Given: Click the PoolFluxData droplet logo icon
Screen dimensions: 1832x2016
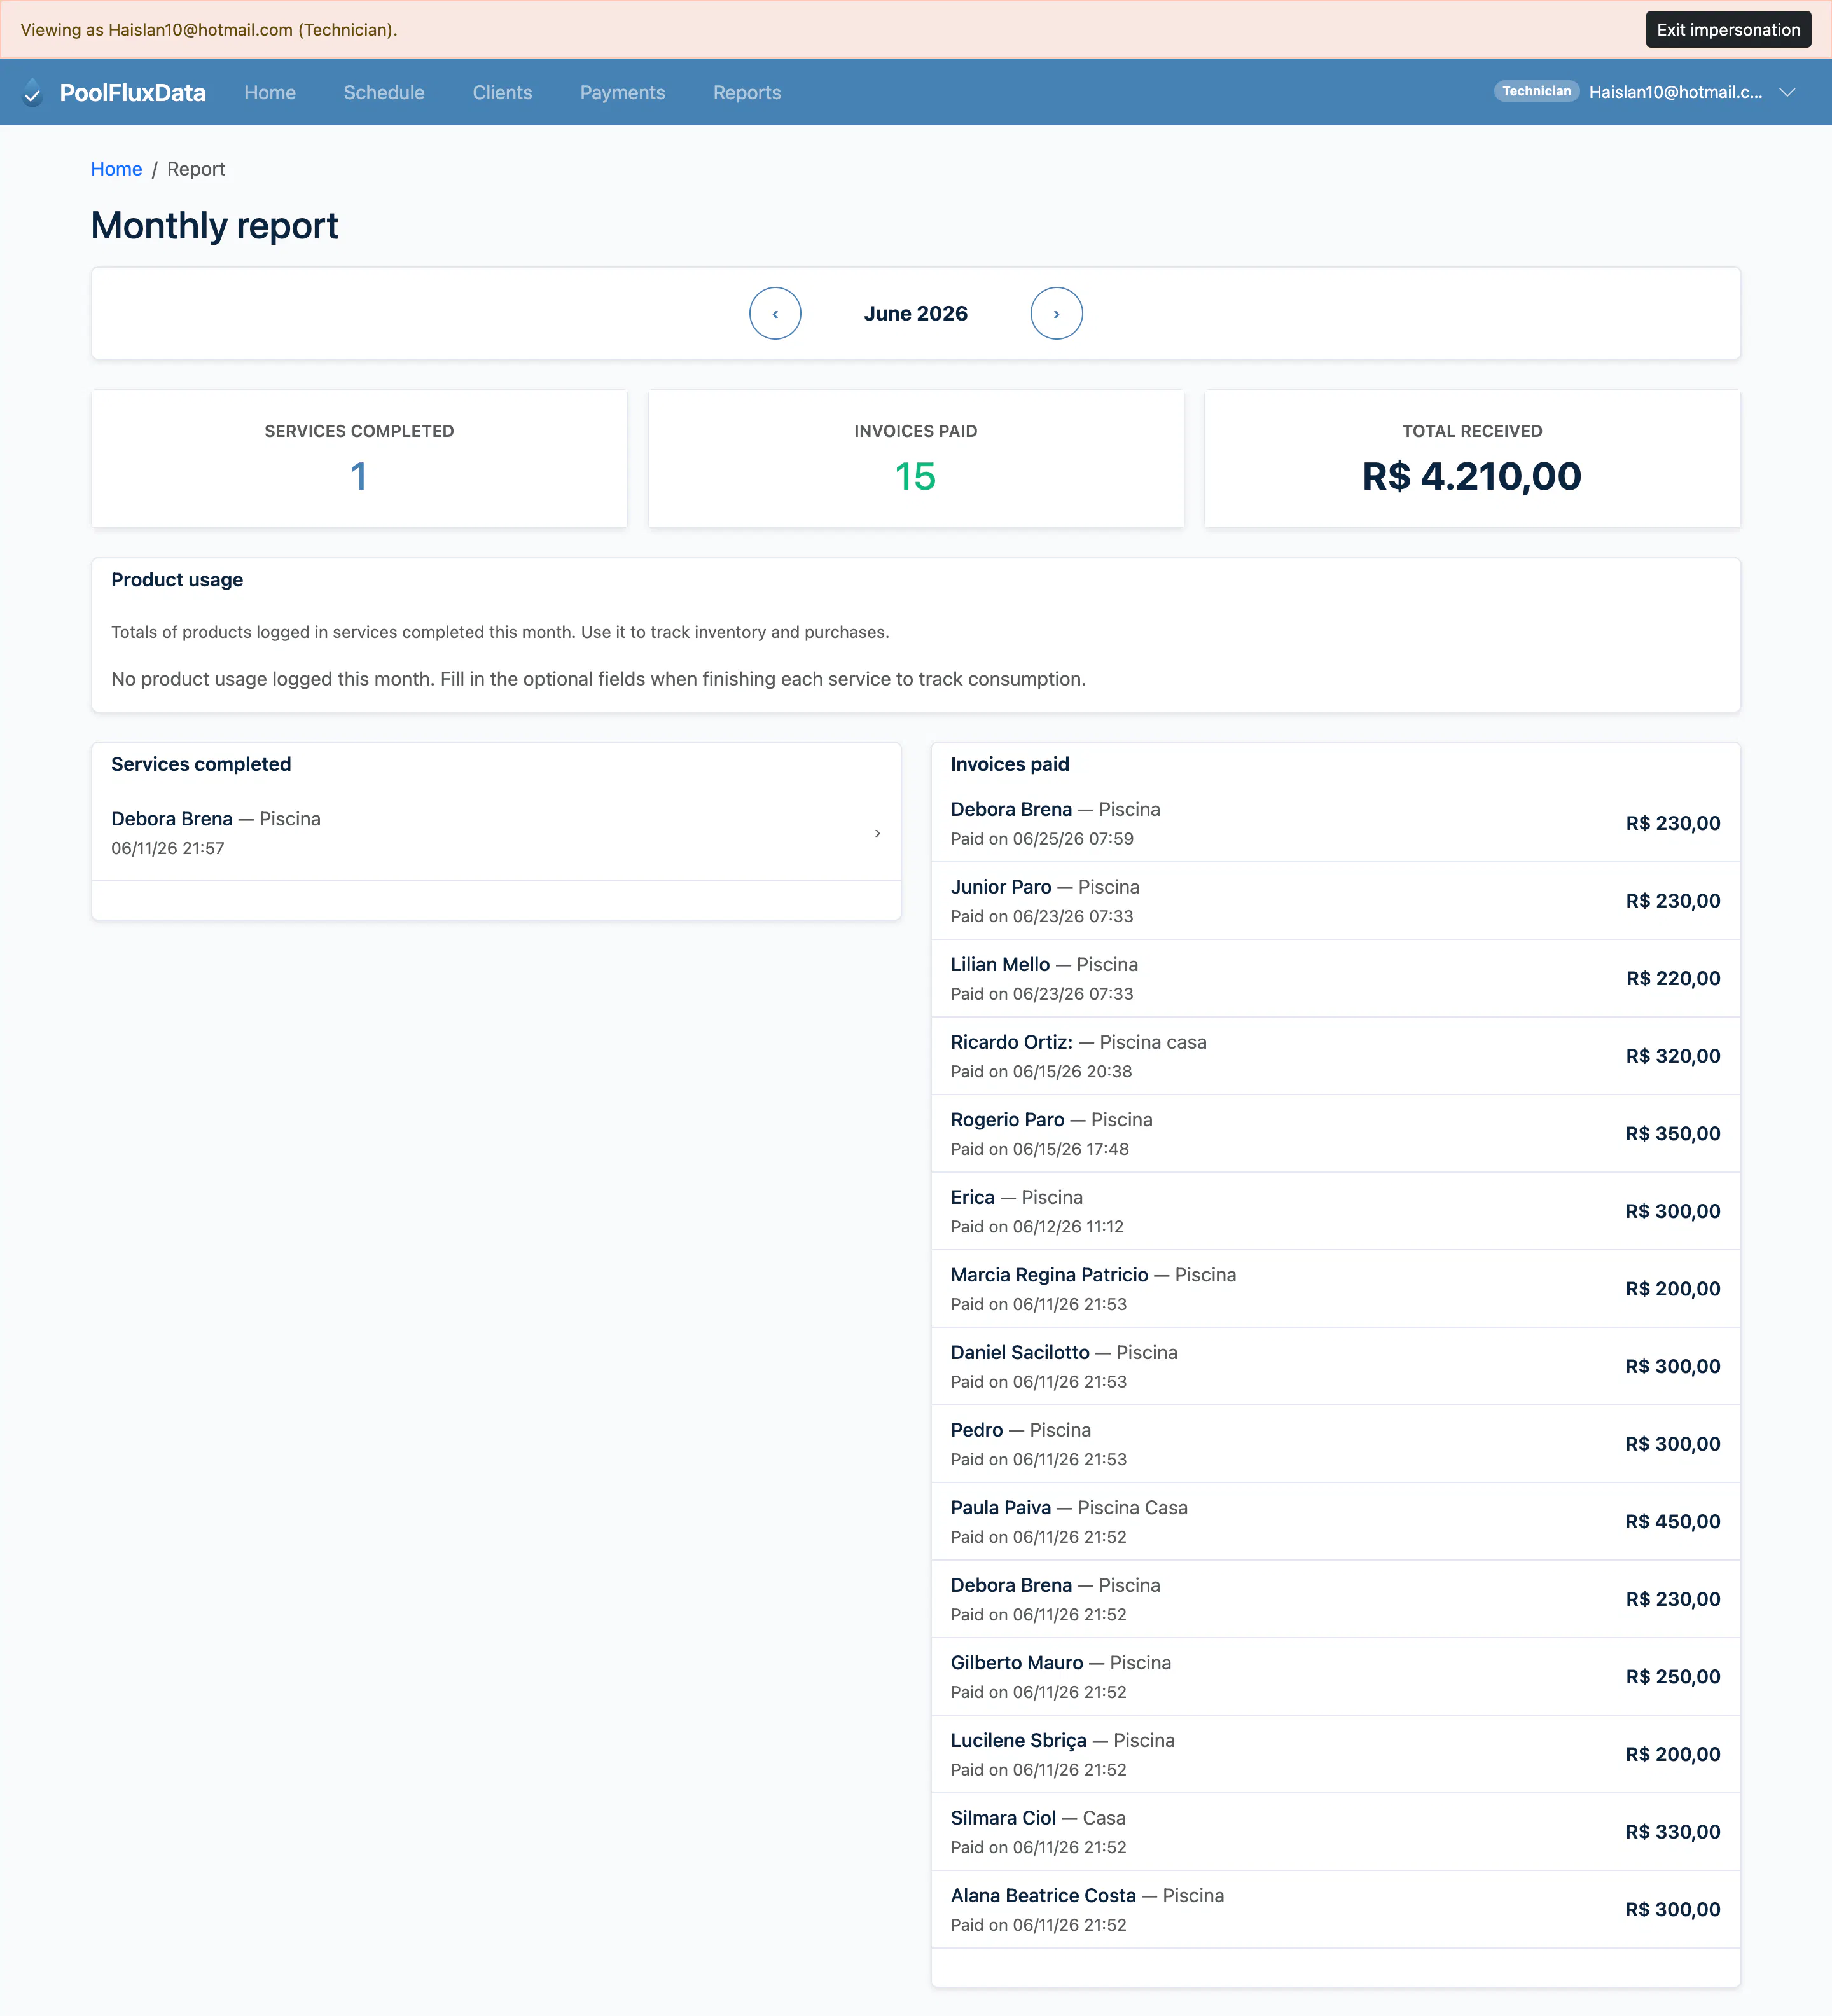Looking at the screenshot, I should point(32,92).
